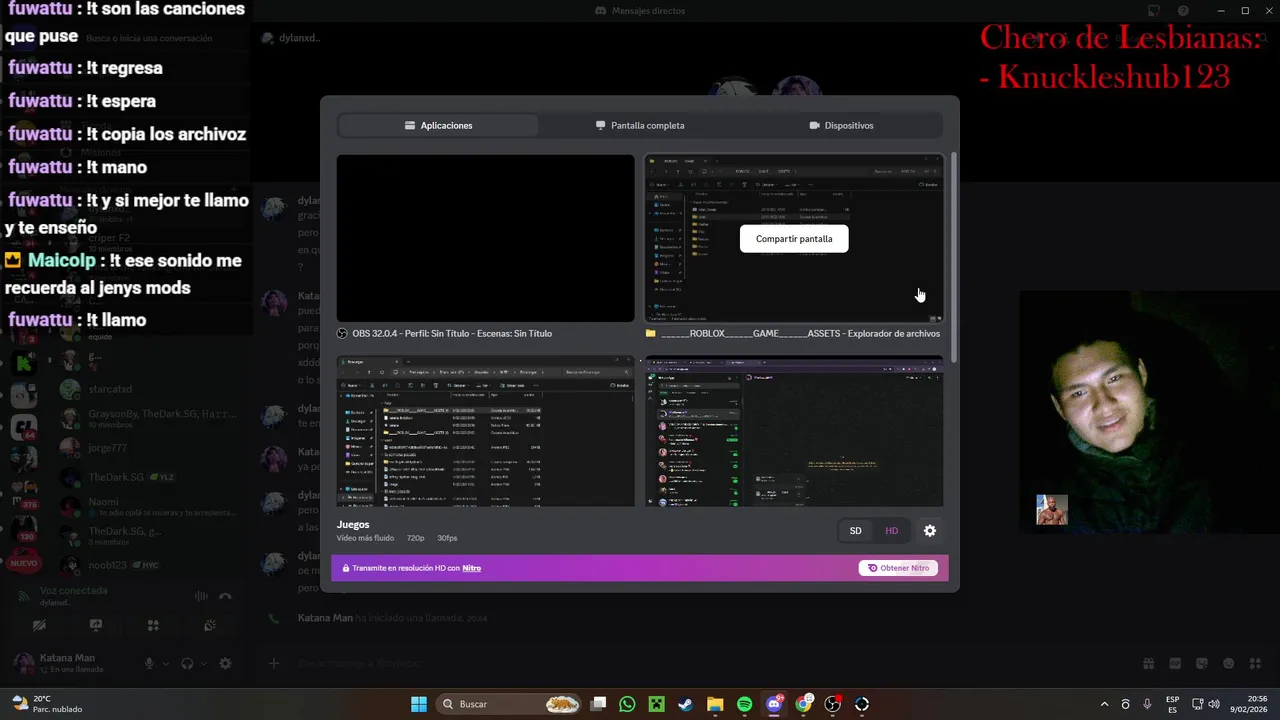
Task: Click the share dialog vertical scrollbar
Action: pos(953,258)
